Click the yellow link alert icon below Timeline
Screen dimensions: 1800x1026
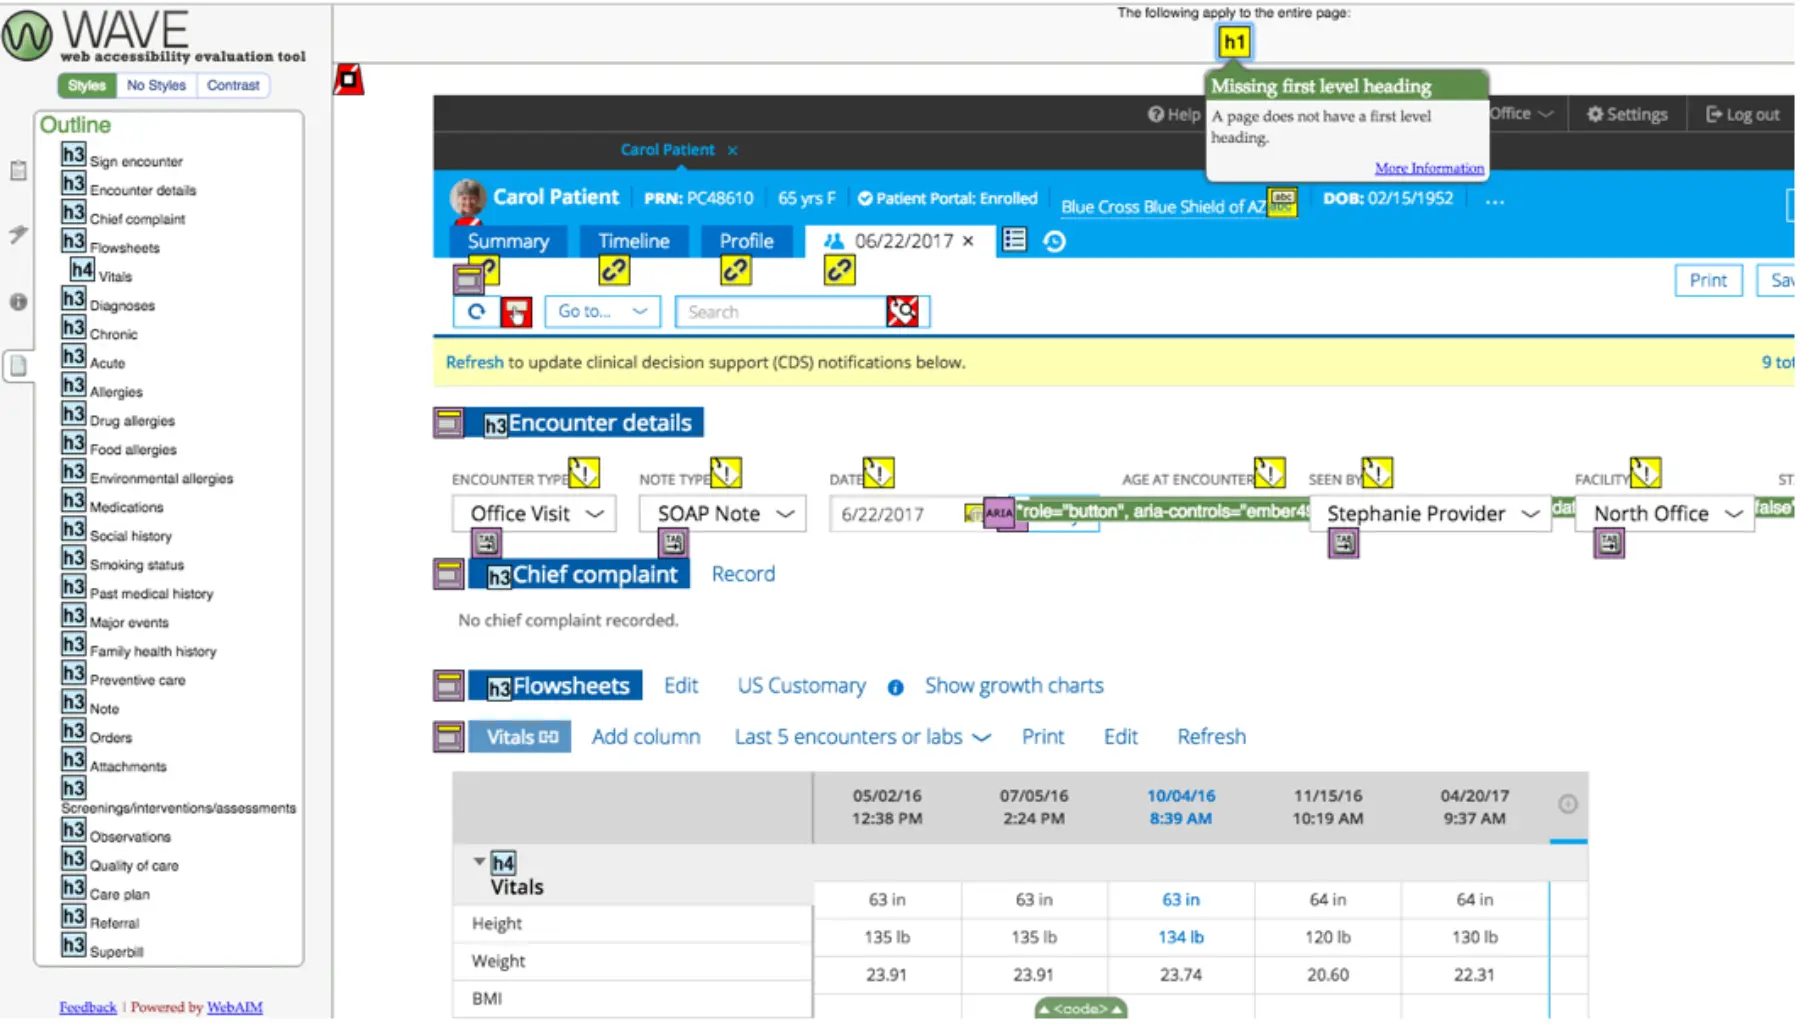(x=613, y=271)
